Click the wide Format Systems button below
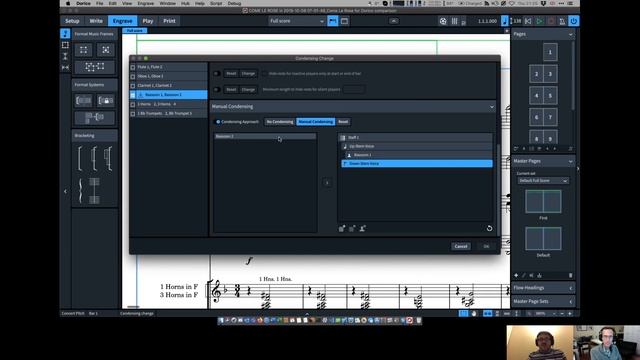Image resolution: width=640 pixels, height=360 pixels. (x=95, y=118)
